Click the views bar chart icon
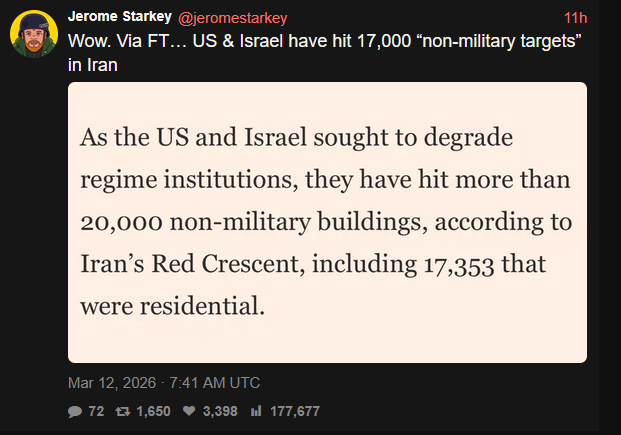The image size is (621, 435). [x=255, y=411]
